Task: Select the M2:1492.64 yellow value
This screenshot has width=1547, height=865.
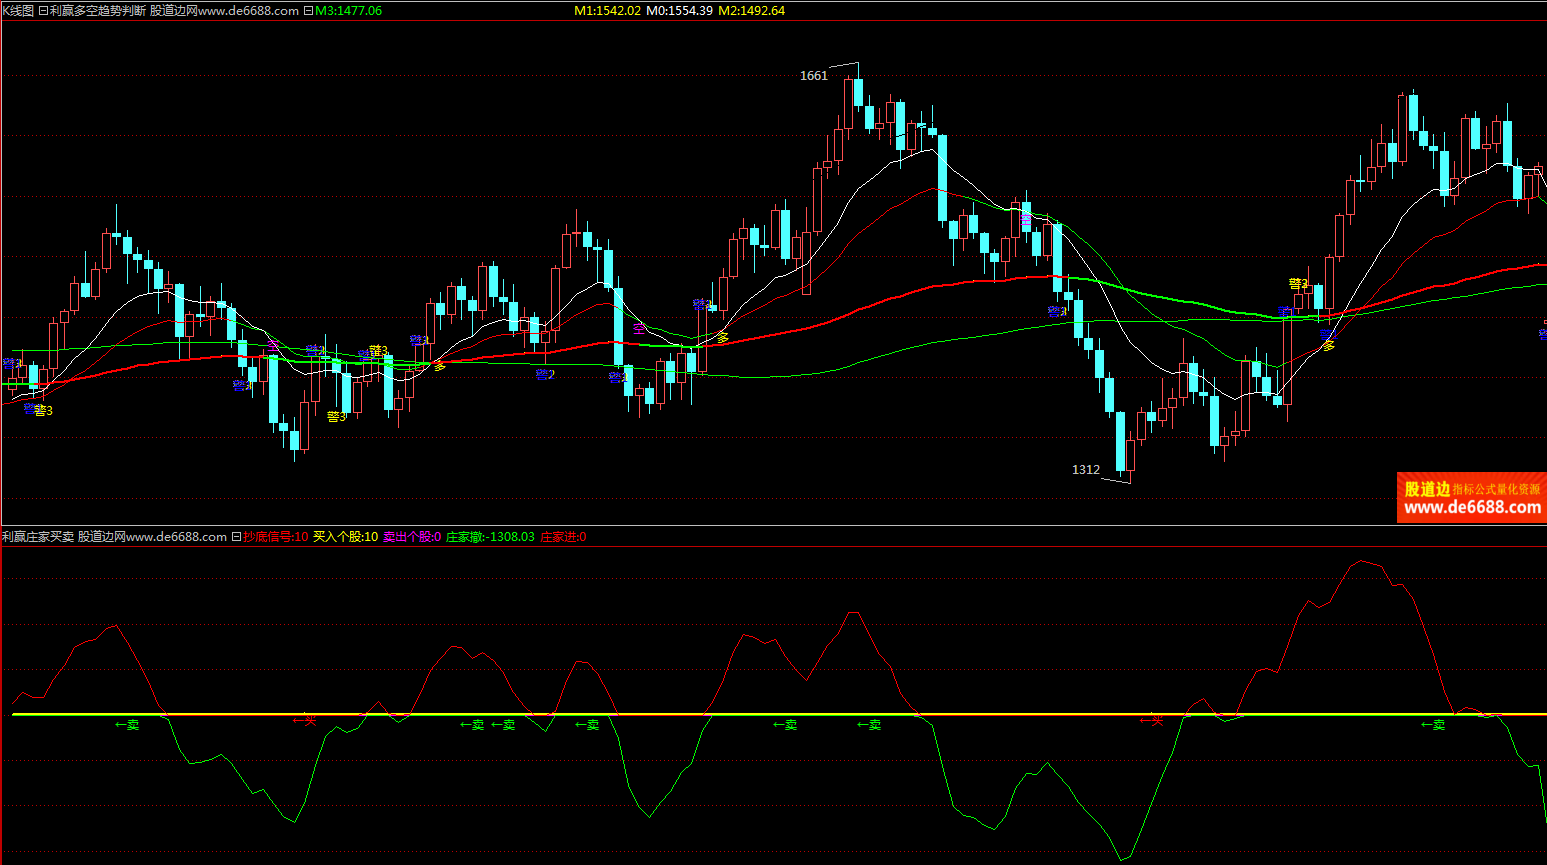Action: click(x=751, y=11)
